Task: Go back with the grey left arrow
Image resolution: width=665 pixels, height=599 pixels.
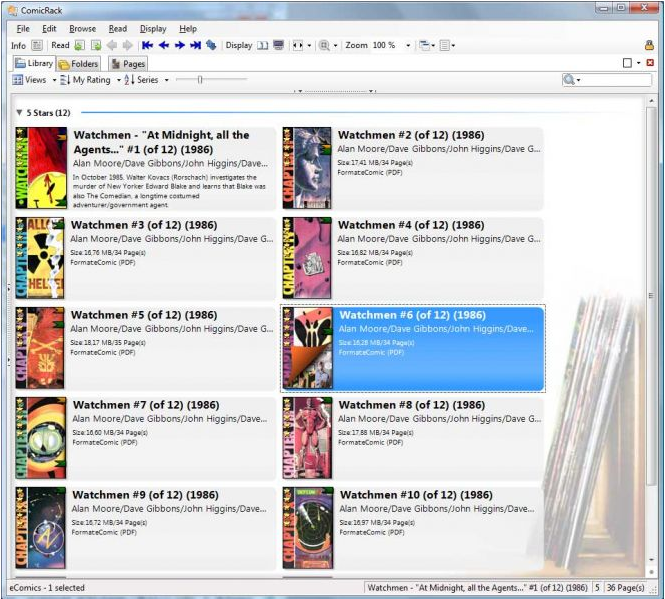Action: tap(112, 45)
